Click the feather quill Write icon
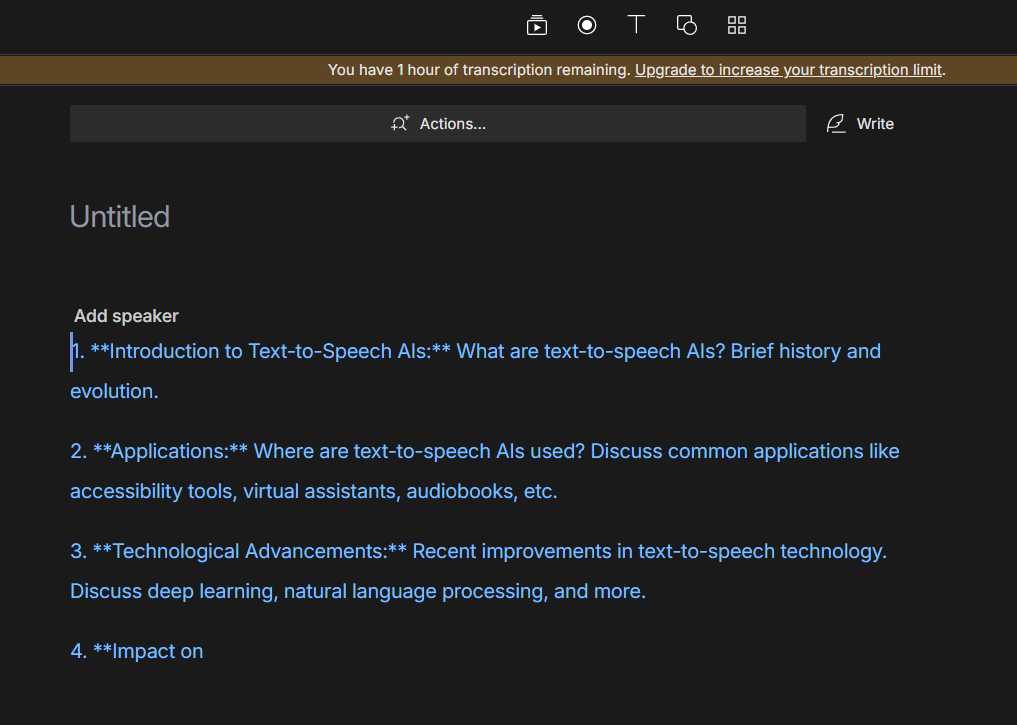The image size is (1017, 725). click(836, 124)
